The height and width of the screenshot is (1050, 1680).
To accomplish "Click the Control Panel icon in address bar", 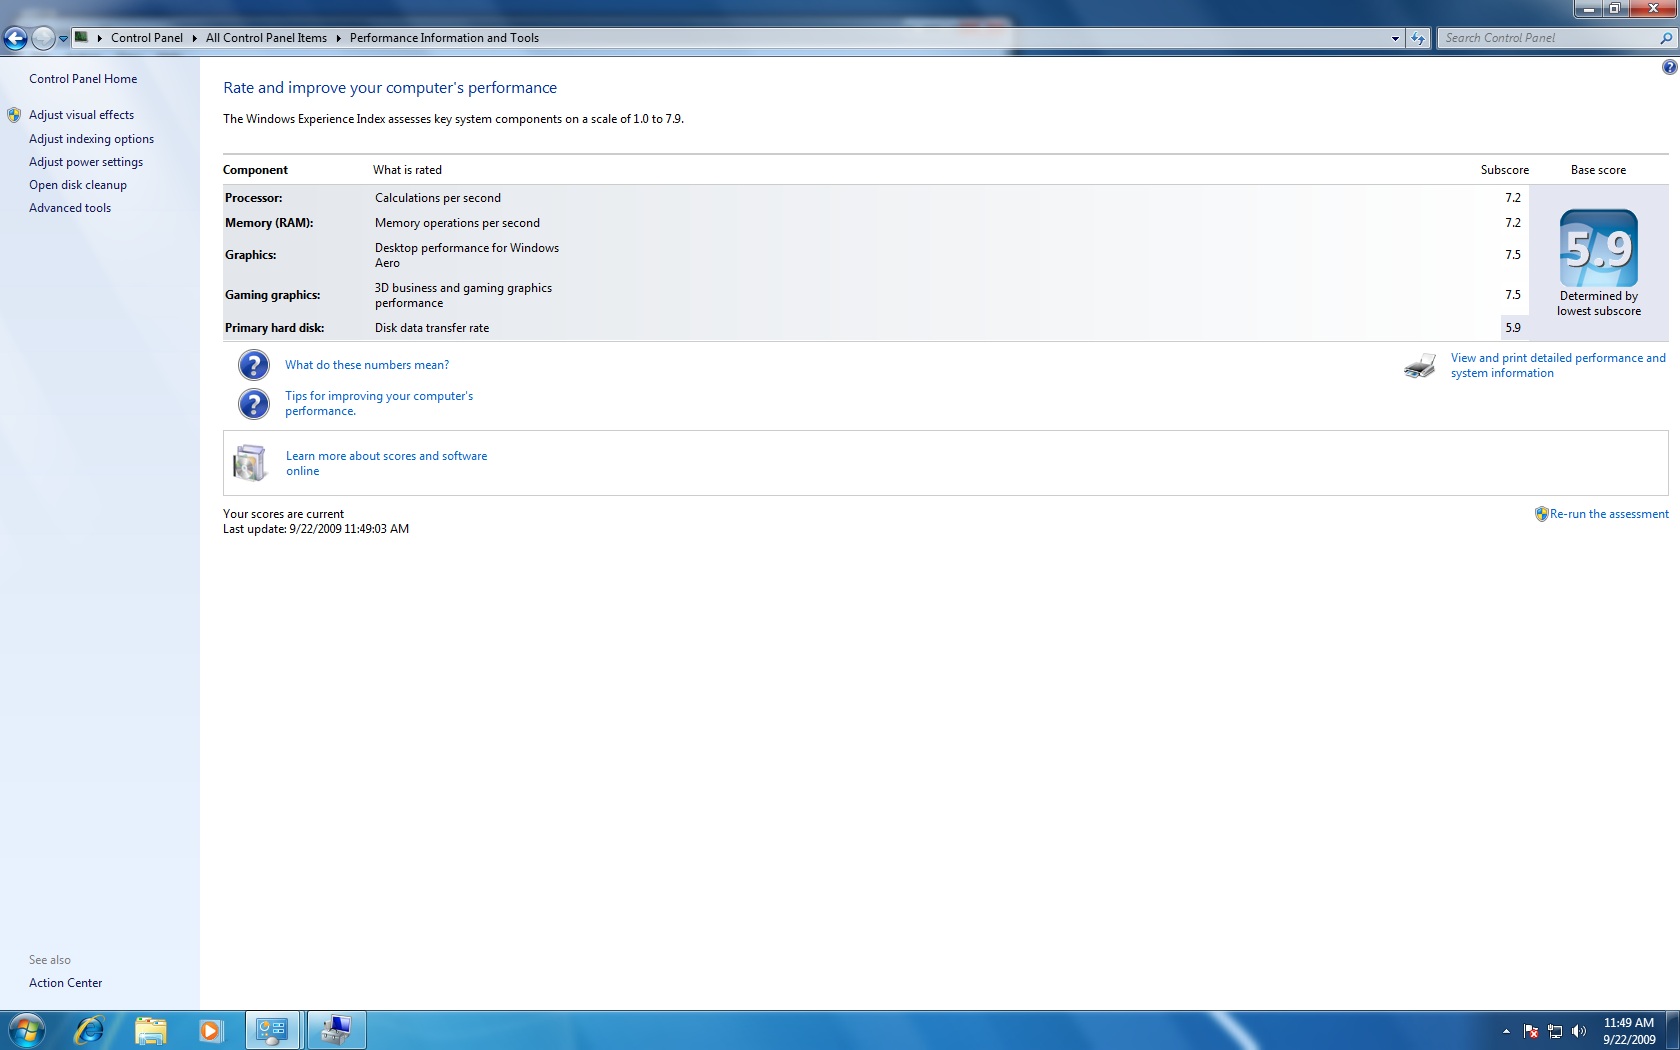I will [82, 37].
